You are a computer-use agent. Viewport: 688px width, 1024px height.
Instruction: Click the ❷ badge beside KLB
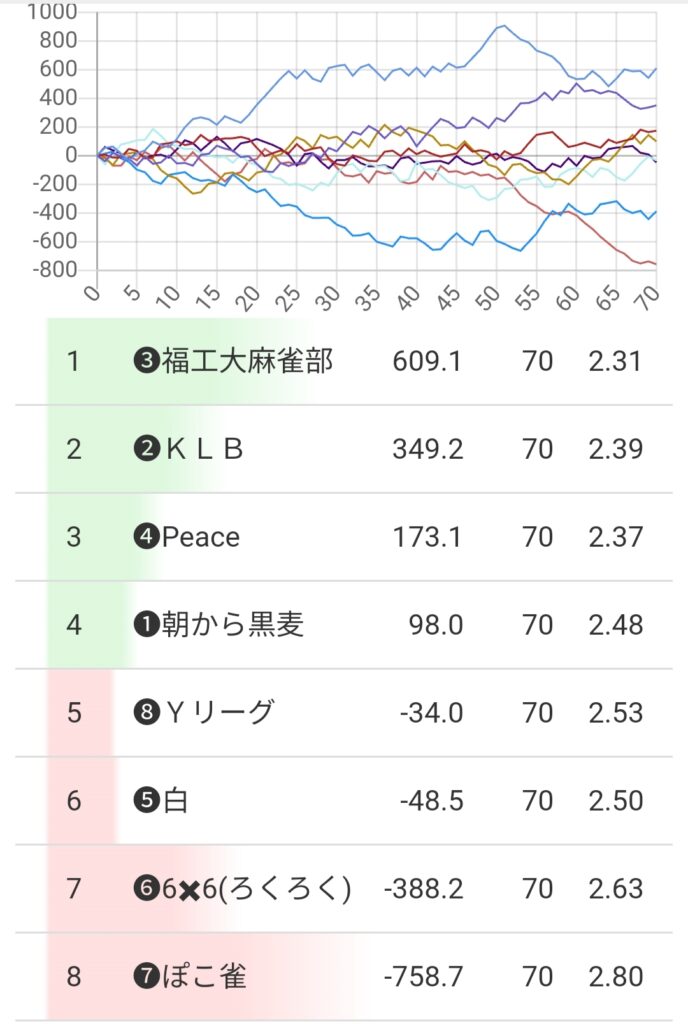[x=147, y=449]
